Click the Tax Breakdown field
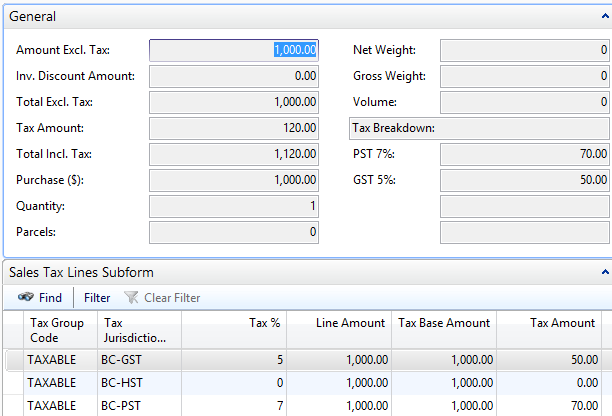 [x=479, y=128]
